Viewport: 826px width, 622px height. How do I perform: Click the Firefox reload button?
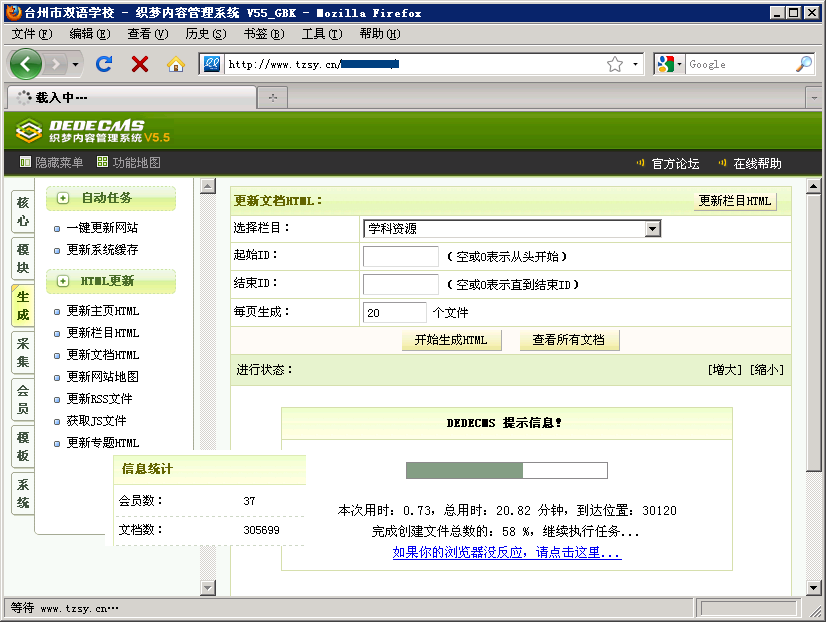(x=103, y=64)
